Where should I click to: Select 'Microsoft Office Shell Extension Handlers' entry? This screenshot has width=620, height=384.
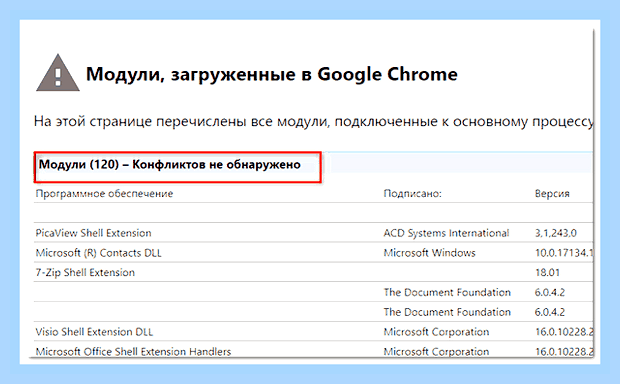(133, 352)
